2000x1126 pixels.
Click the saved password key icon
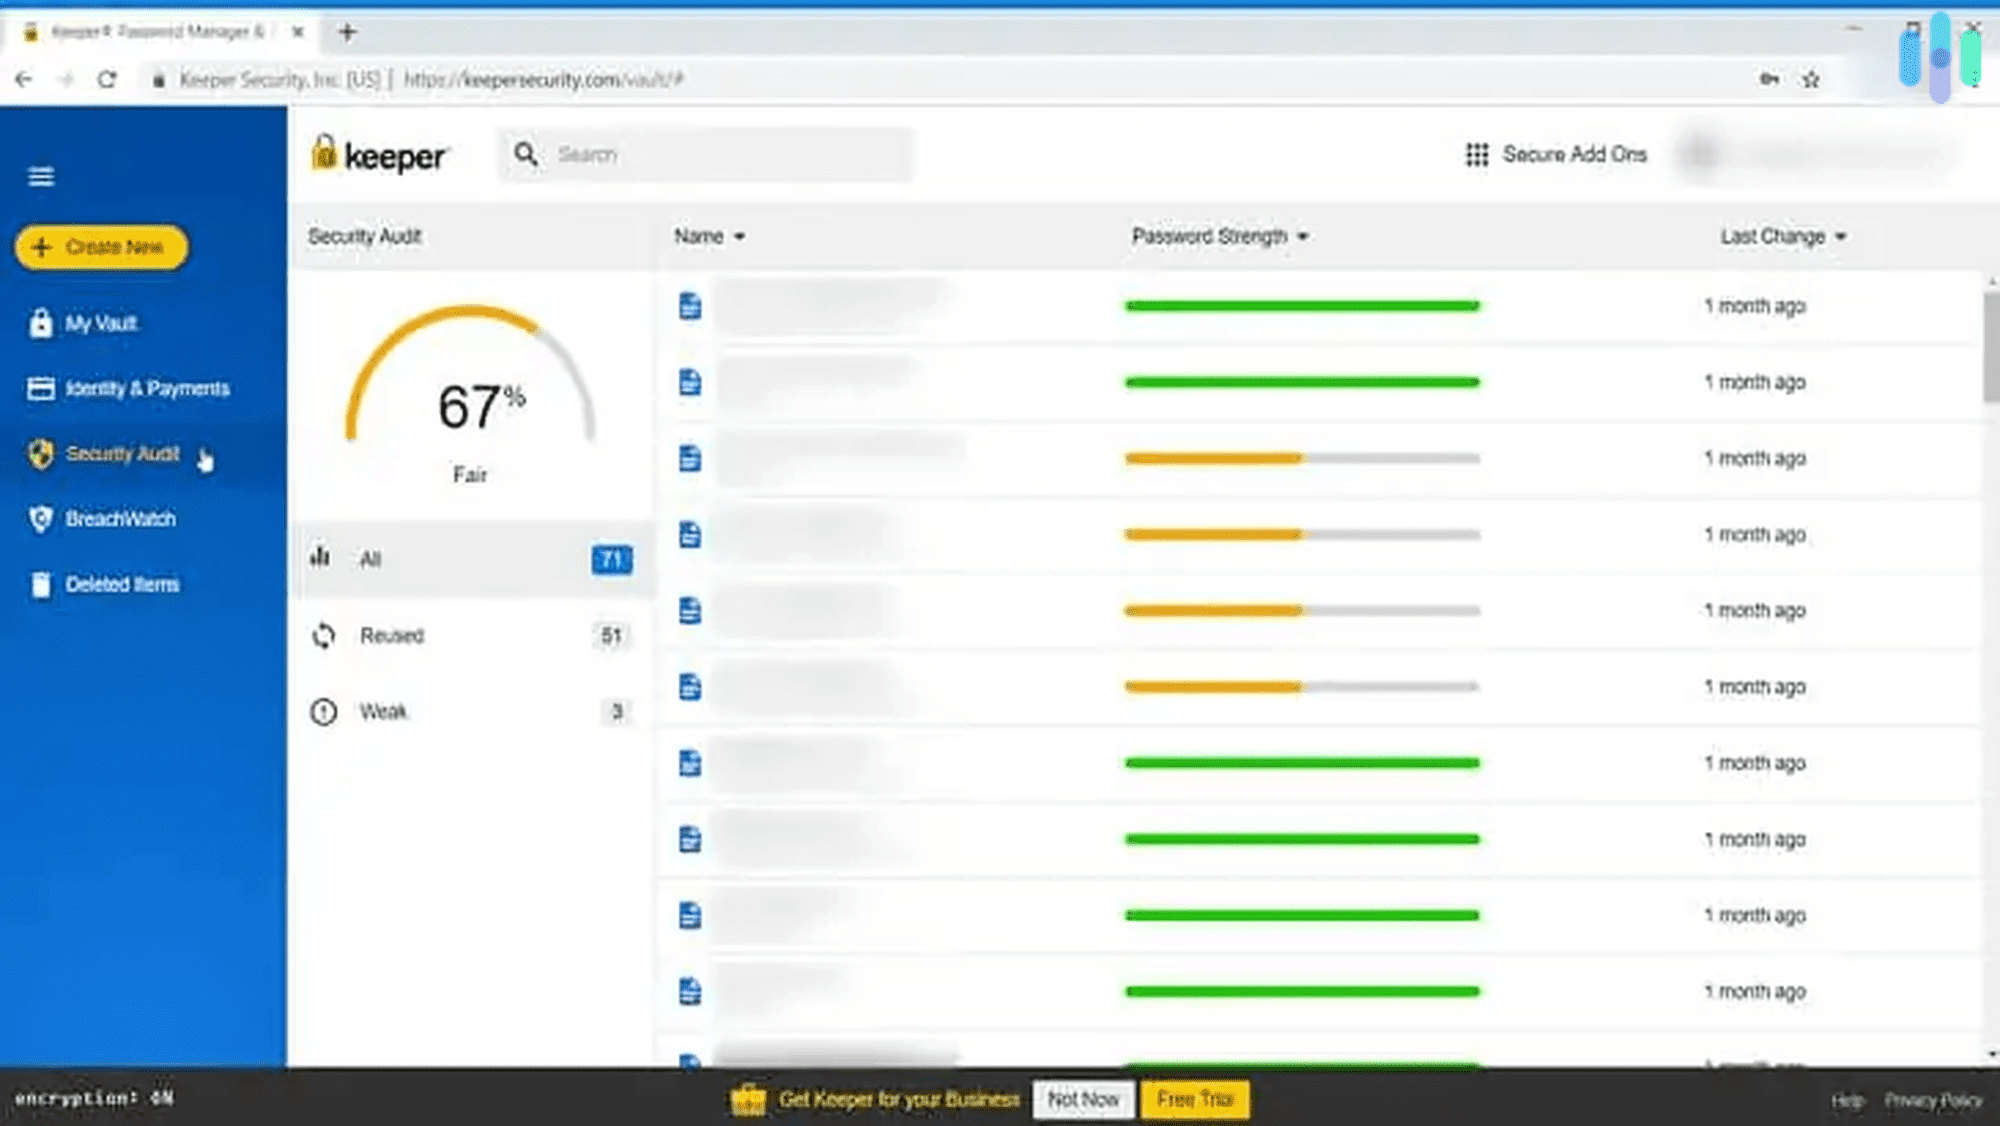click(x=1769, y=80)
